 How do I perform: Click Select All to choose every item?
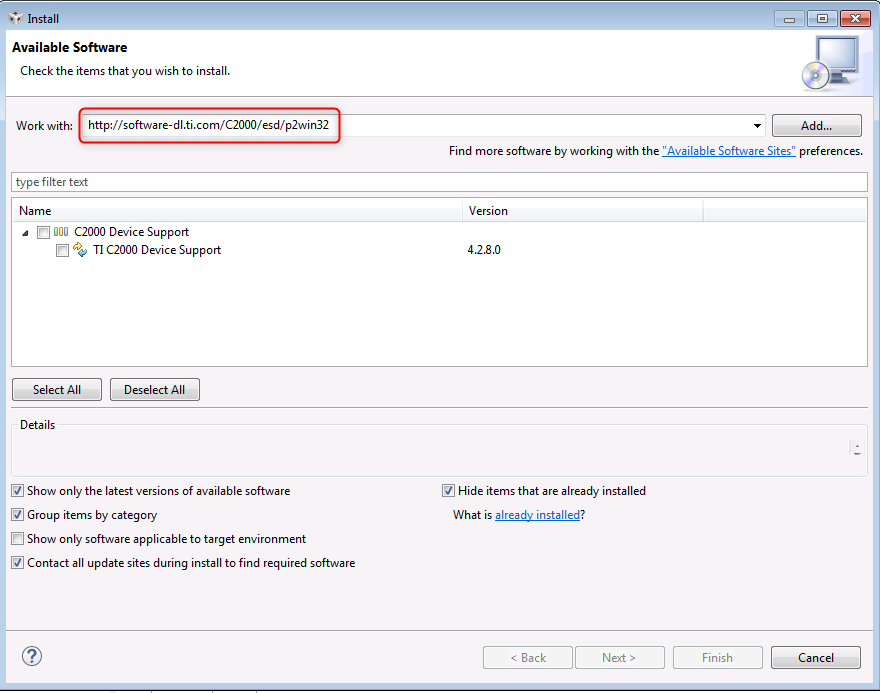[56, 389]
